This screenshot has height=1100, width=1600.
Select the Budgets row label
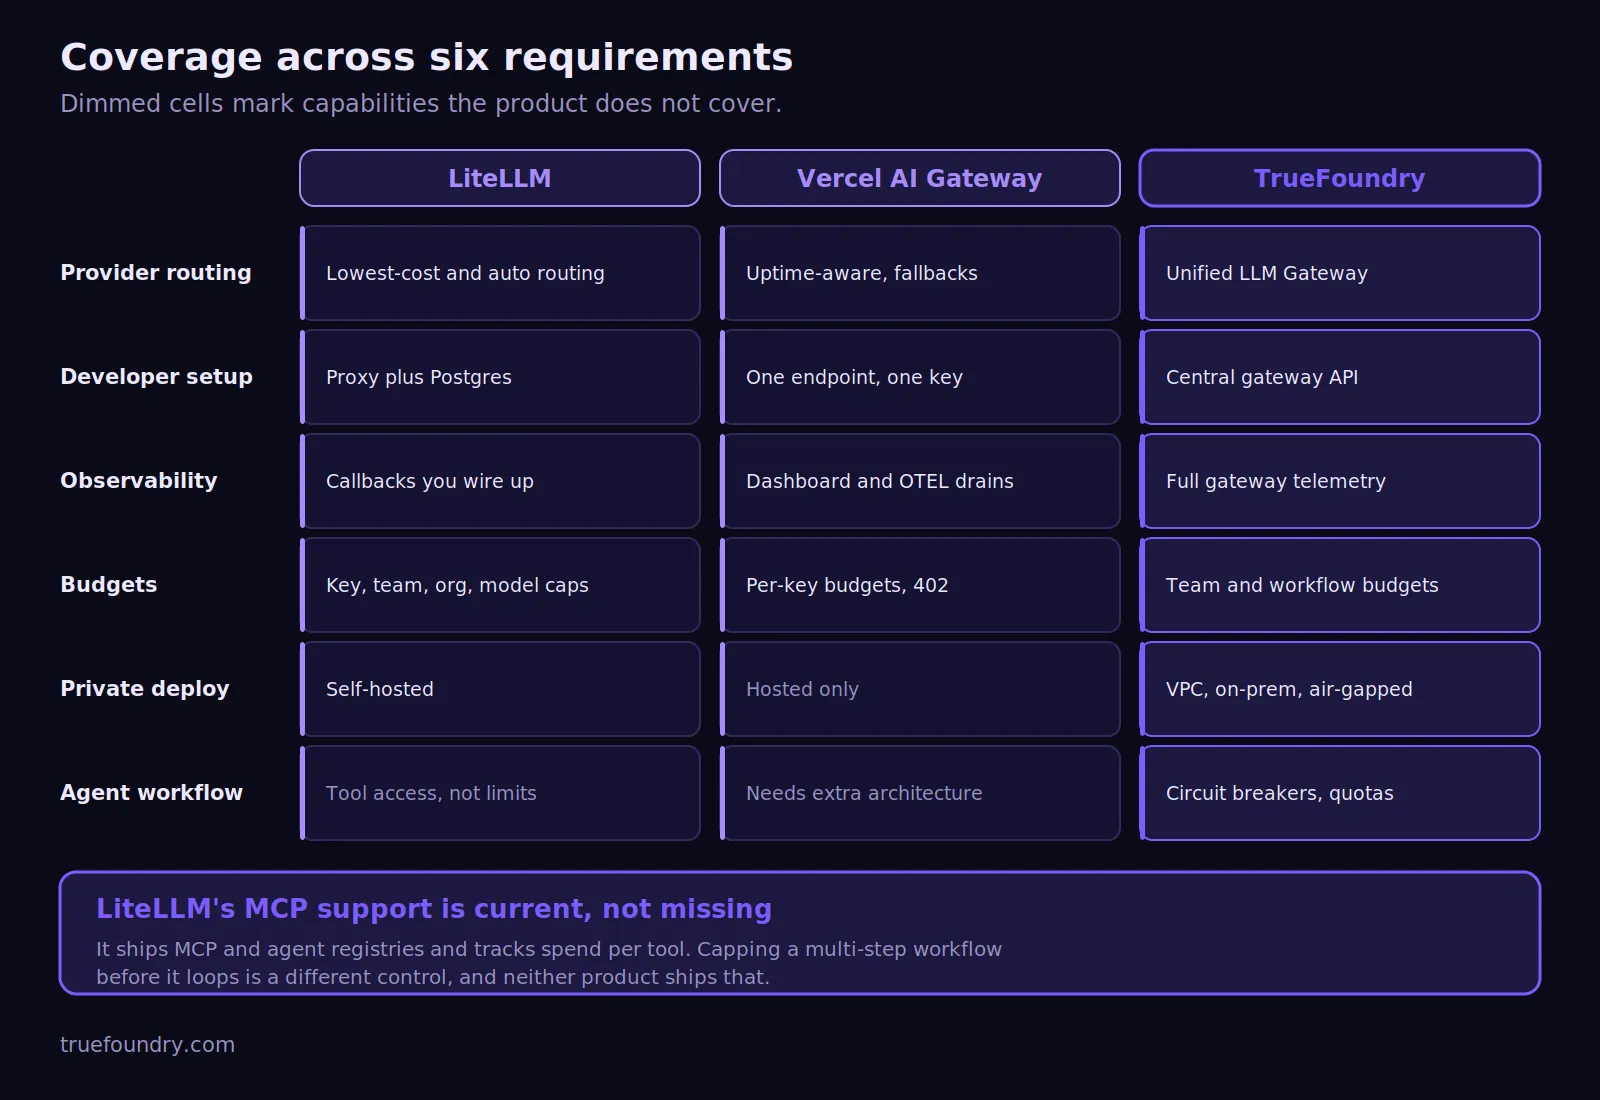(x=109, y=585)
